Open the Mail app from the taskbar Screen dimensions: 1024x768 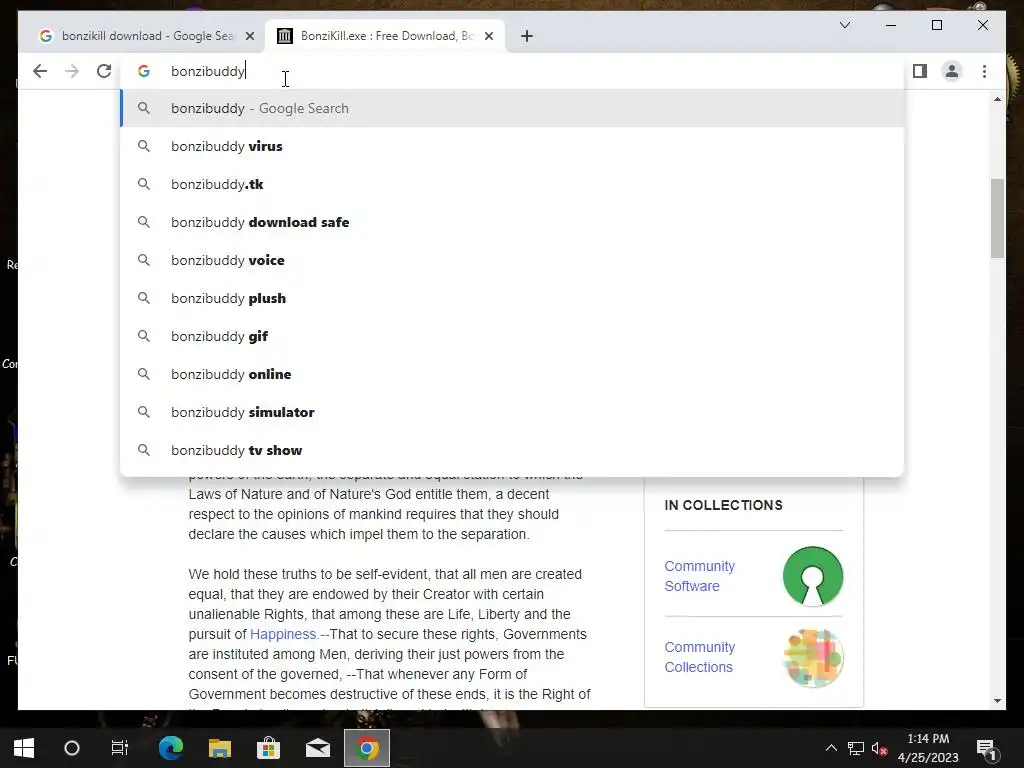pos(318,748)
